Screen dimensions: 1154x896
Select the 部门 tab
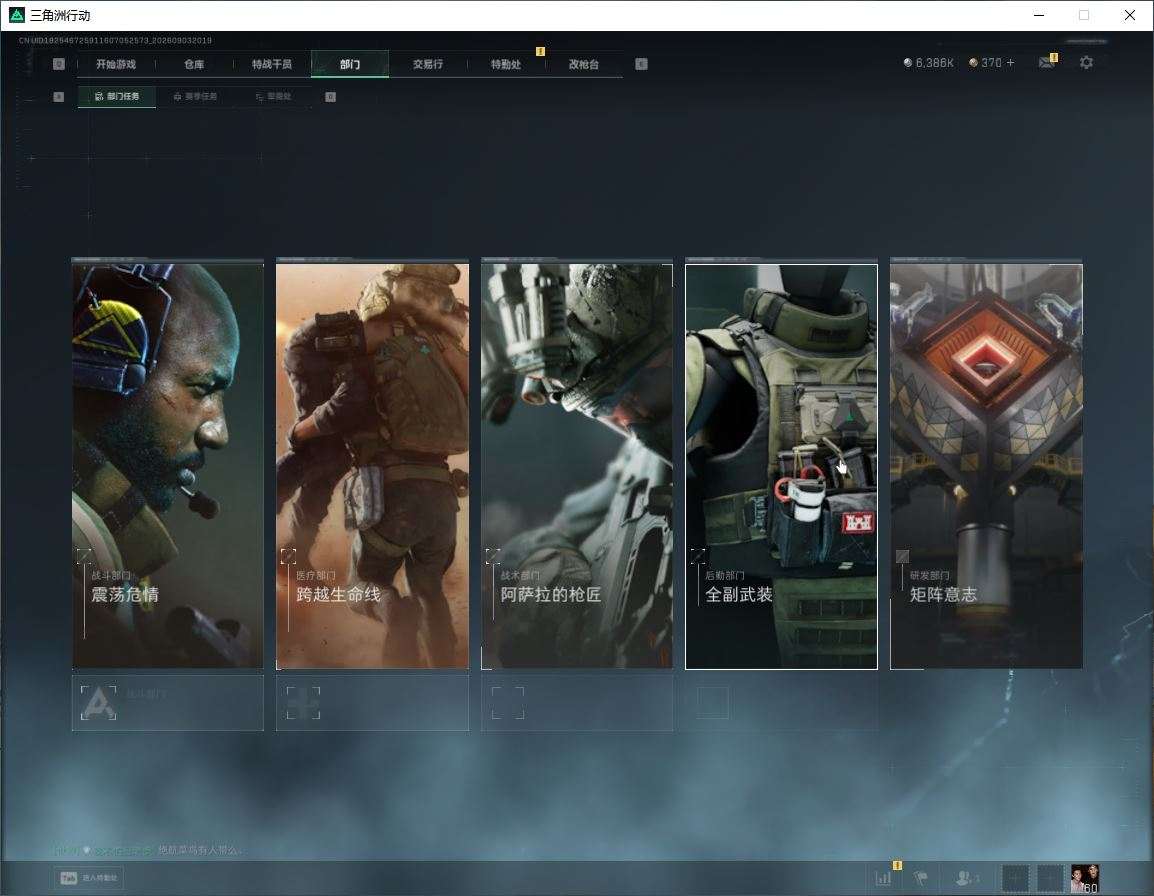[350, 64]
